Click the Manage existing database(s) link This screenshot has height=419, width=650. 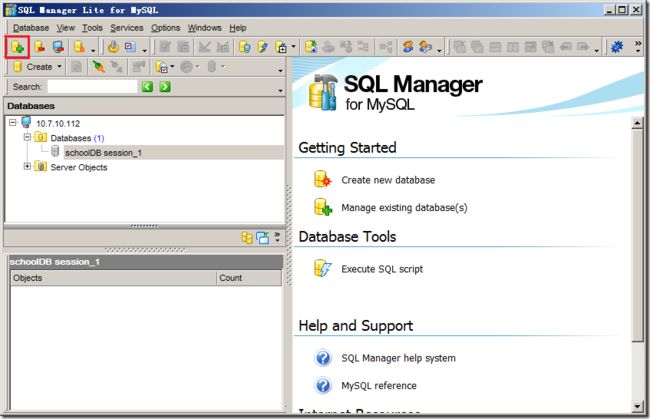pyautogui.click(x=404, y=207)
